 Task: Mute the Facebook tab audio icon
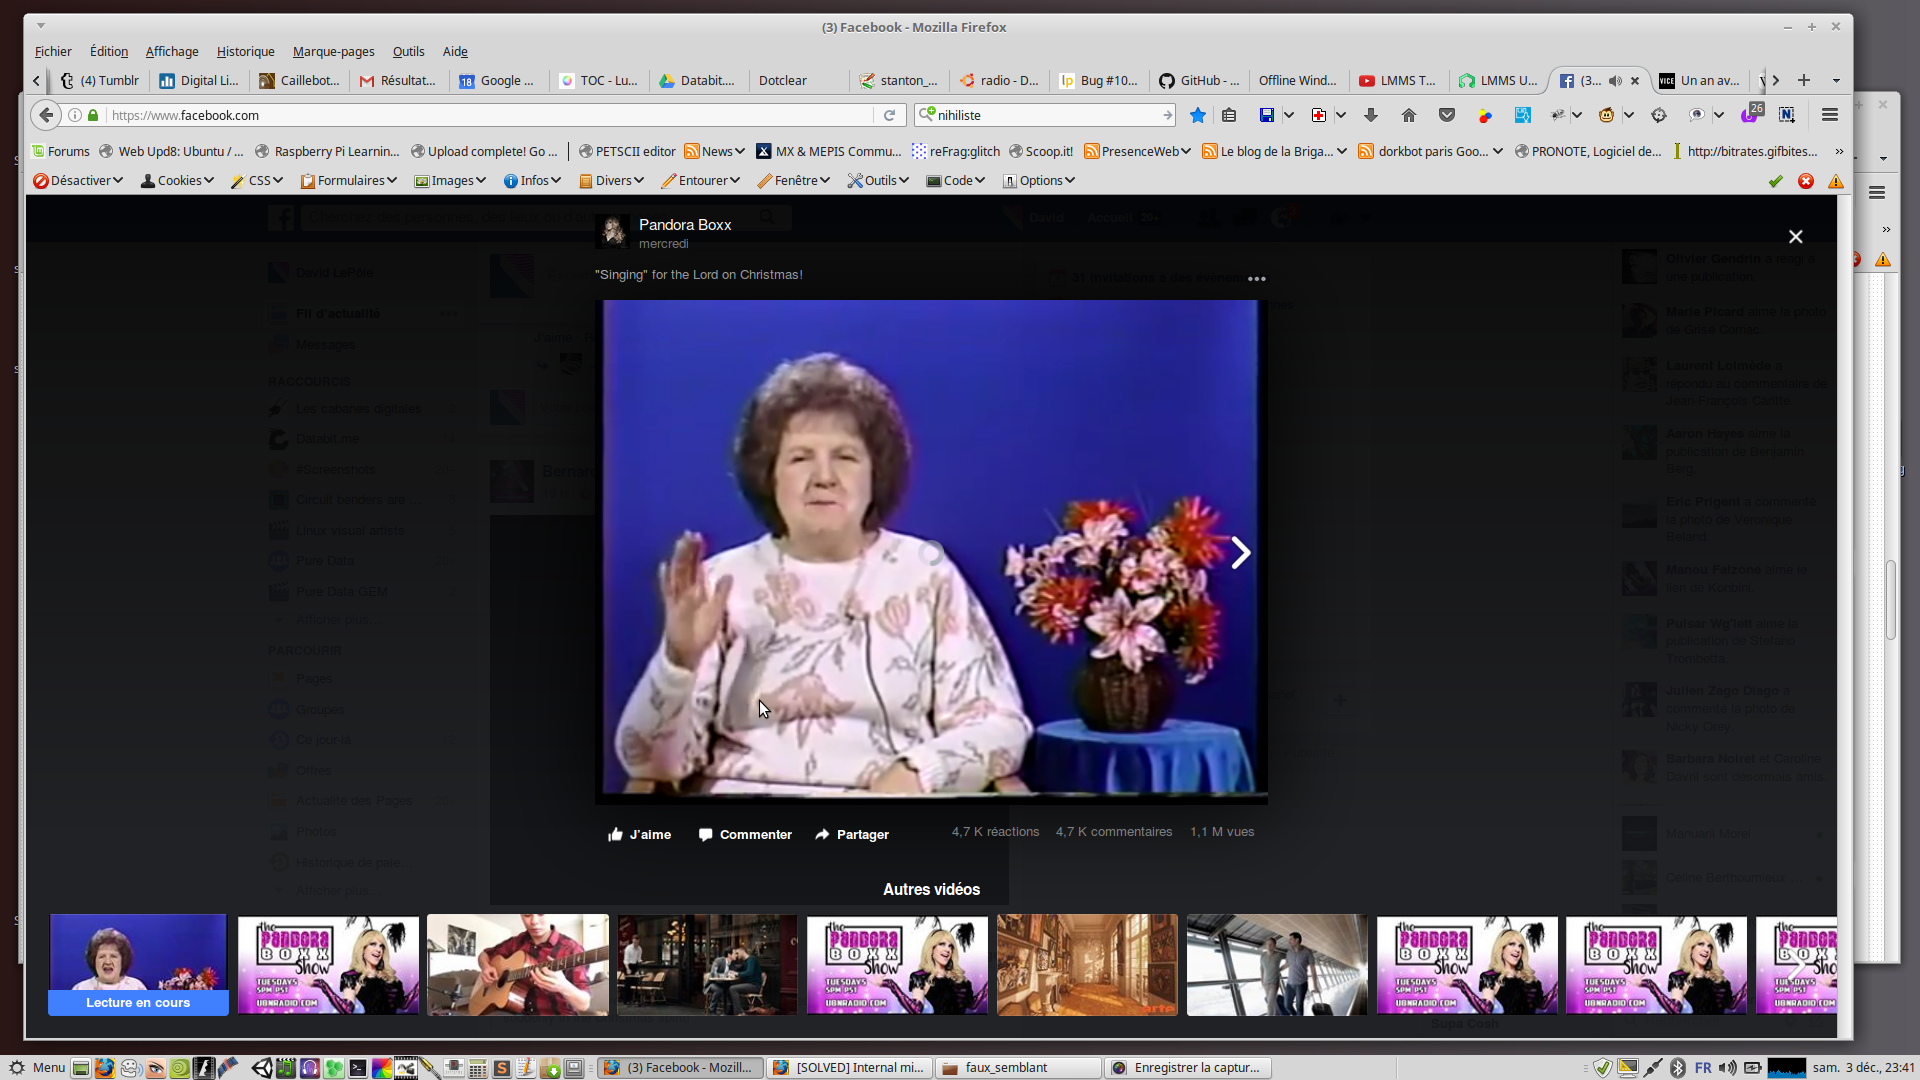point(1615,81)
